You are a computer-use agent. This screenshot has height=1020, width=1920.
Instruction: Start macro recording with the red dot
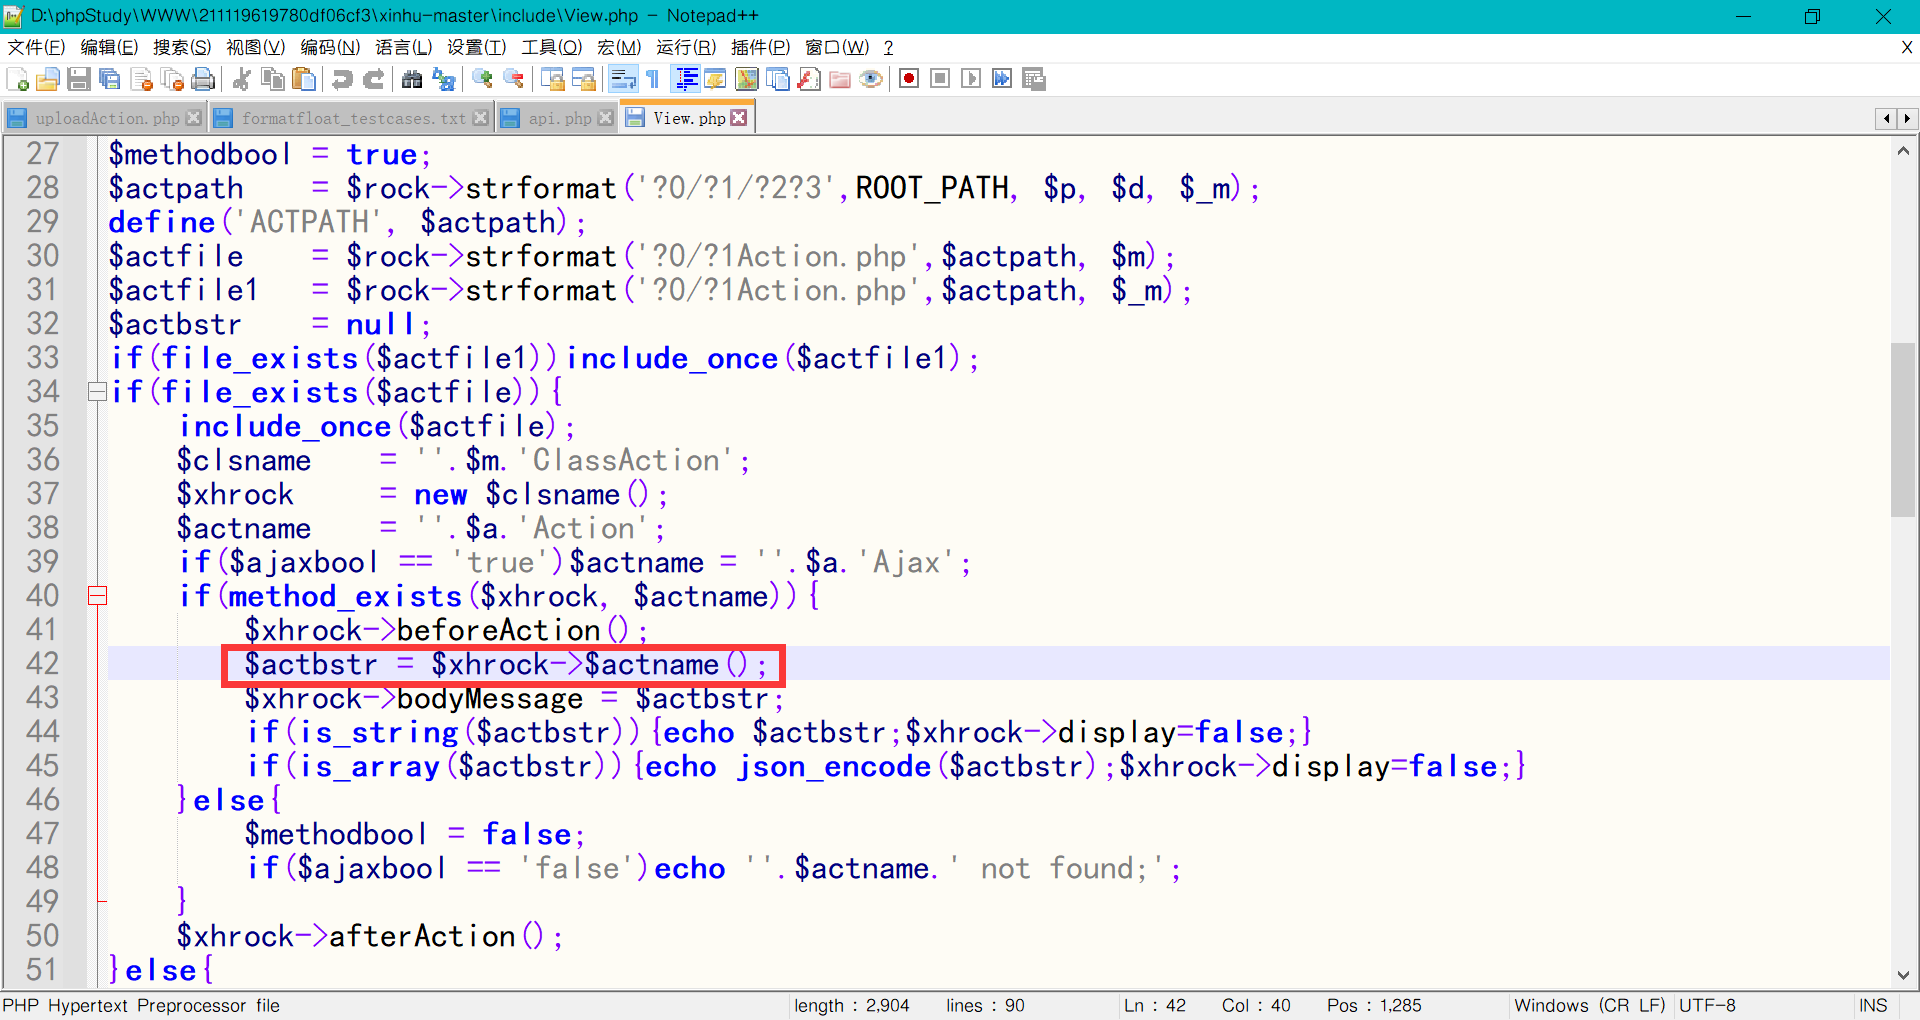(x=909, y=79)
